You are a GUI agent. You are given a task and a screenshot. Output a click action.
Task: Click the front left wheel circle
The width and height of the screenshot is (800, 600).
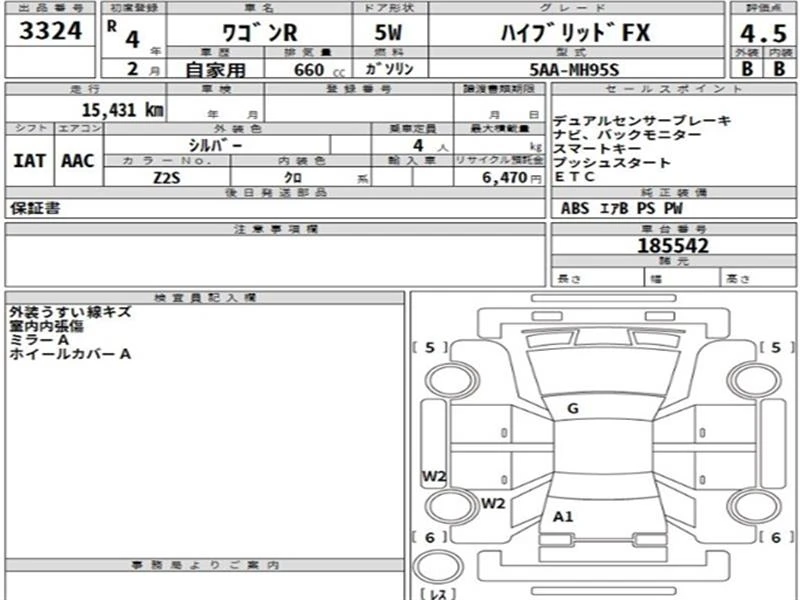tap(452, 381)
